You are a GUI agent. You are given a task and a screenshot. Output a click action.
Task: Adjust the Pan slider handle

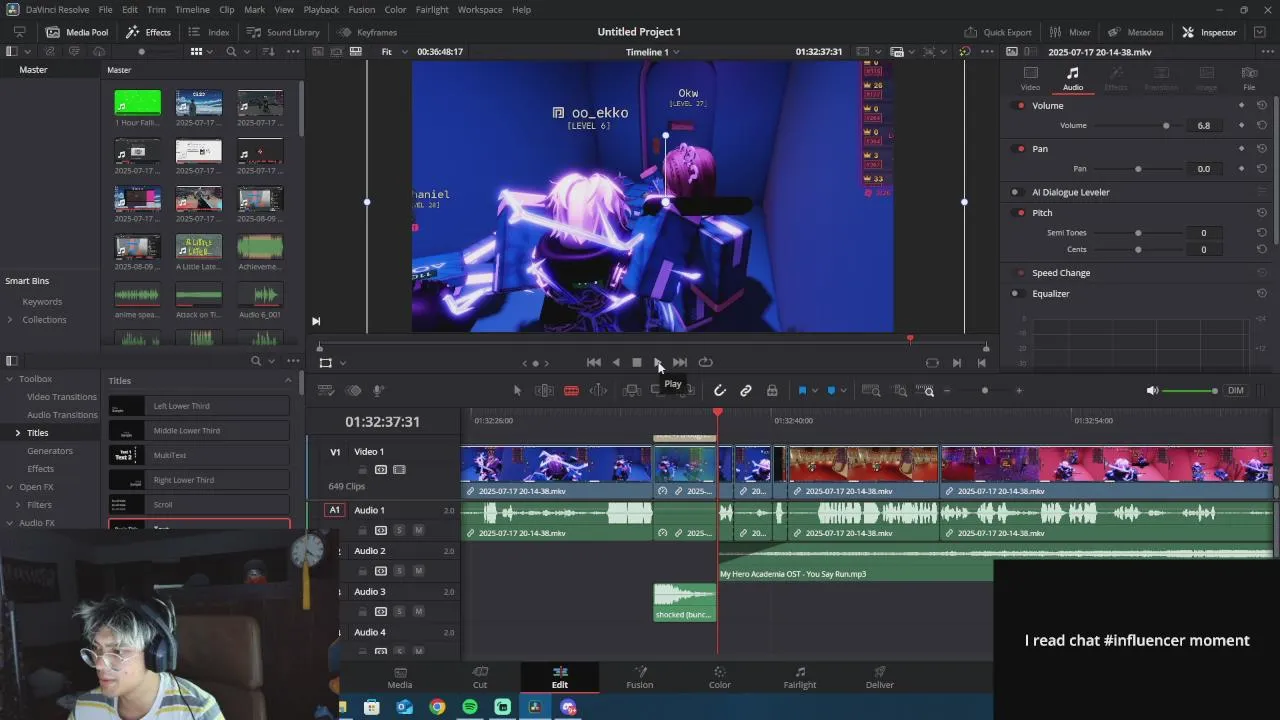coord(1138,169)
